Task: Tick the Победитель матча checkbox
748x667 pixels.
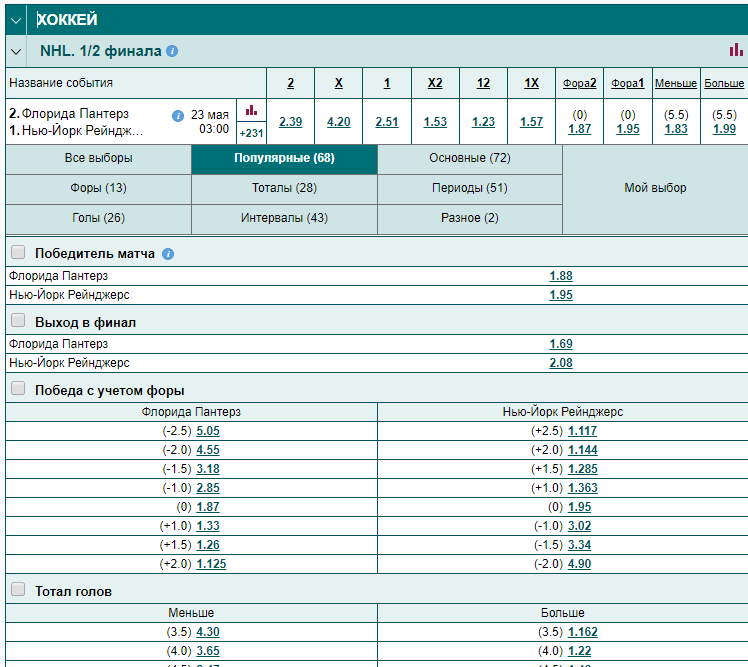Action: click(18, 252)
